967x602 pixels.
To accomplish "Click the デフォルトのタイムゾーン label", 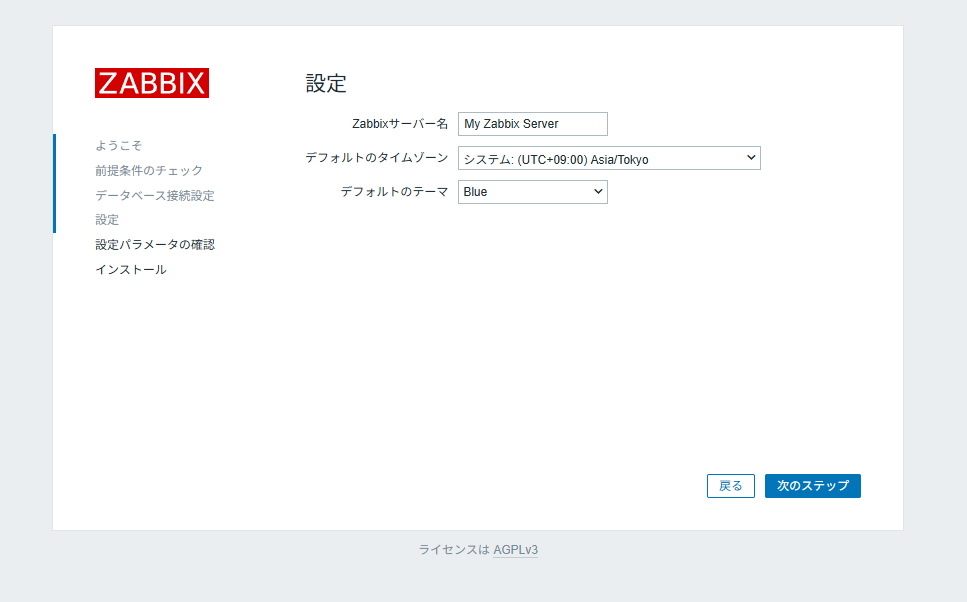I will click(377, 157).
